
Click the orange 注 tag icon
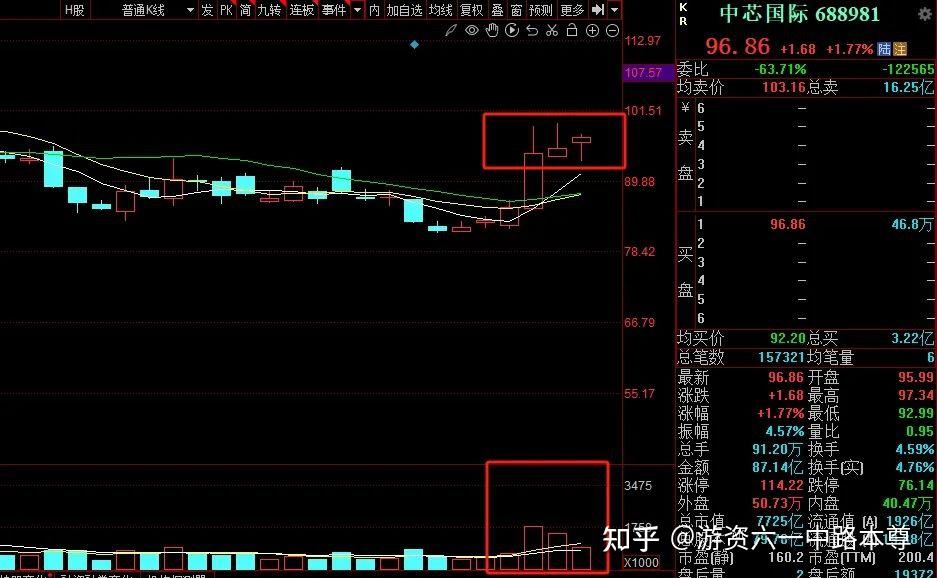point(900,49)
